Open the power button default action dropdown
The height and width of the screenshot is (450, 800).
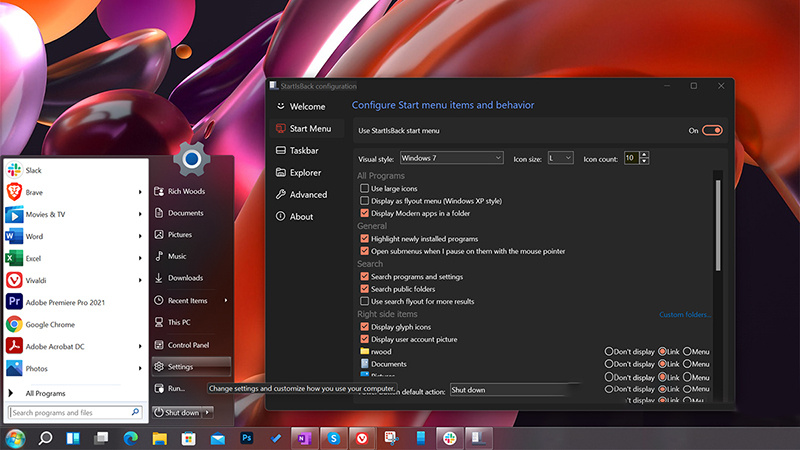[515, 390]
